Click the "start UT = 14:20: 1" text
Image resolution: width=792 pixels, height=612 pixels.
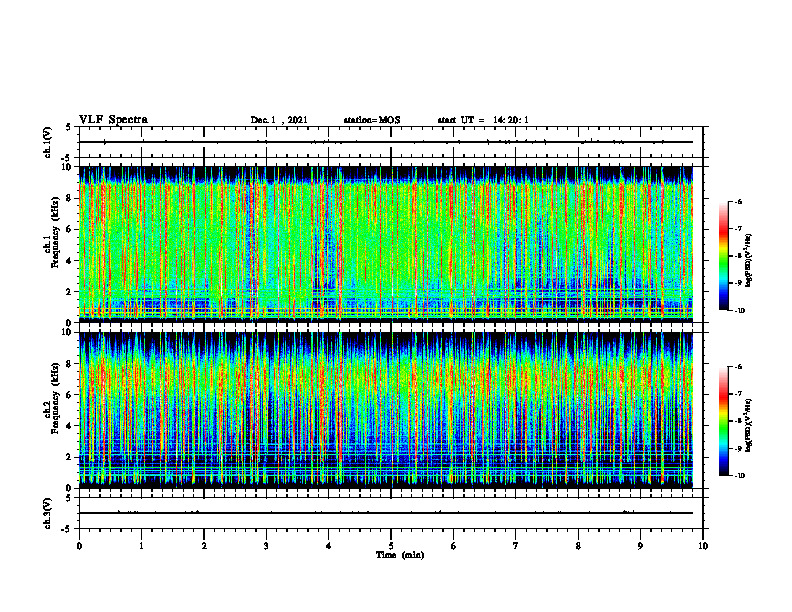[483, 120]
